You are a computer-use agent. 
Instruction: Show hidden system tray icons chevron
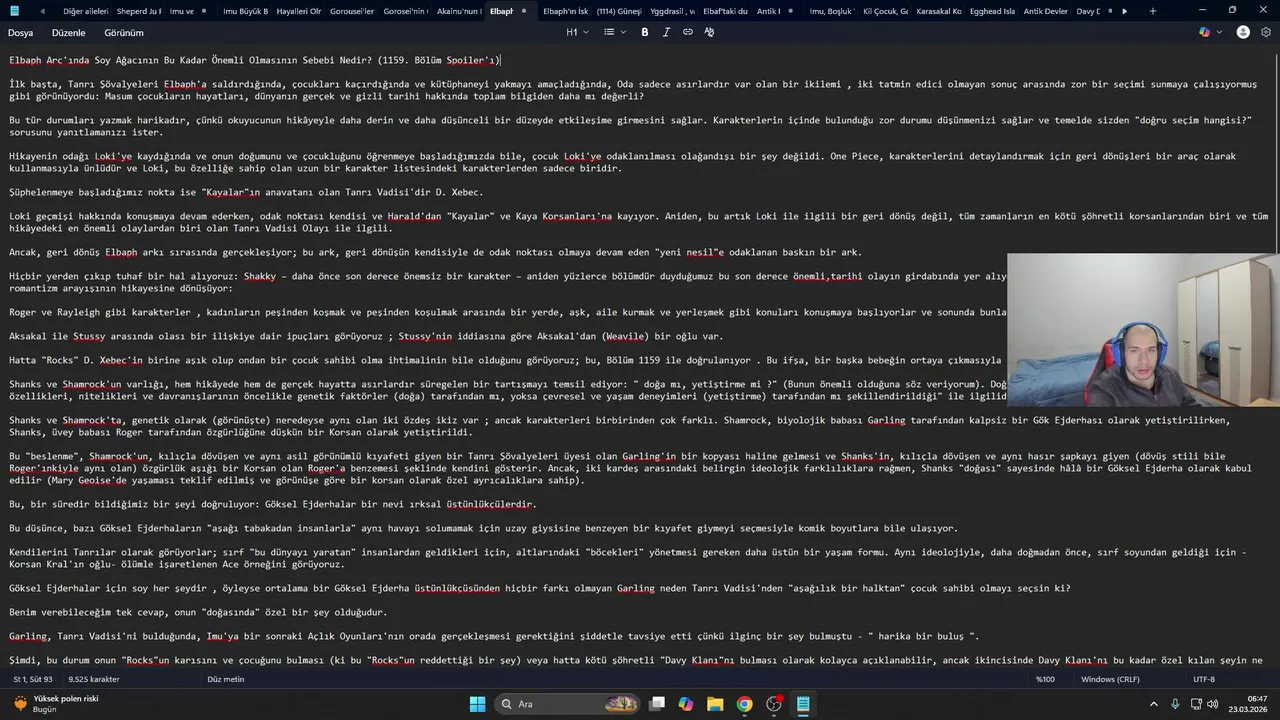tap(1154, 704)
